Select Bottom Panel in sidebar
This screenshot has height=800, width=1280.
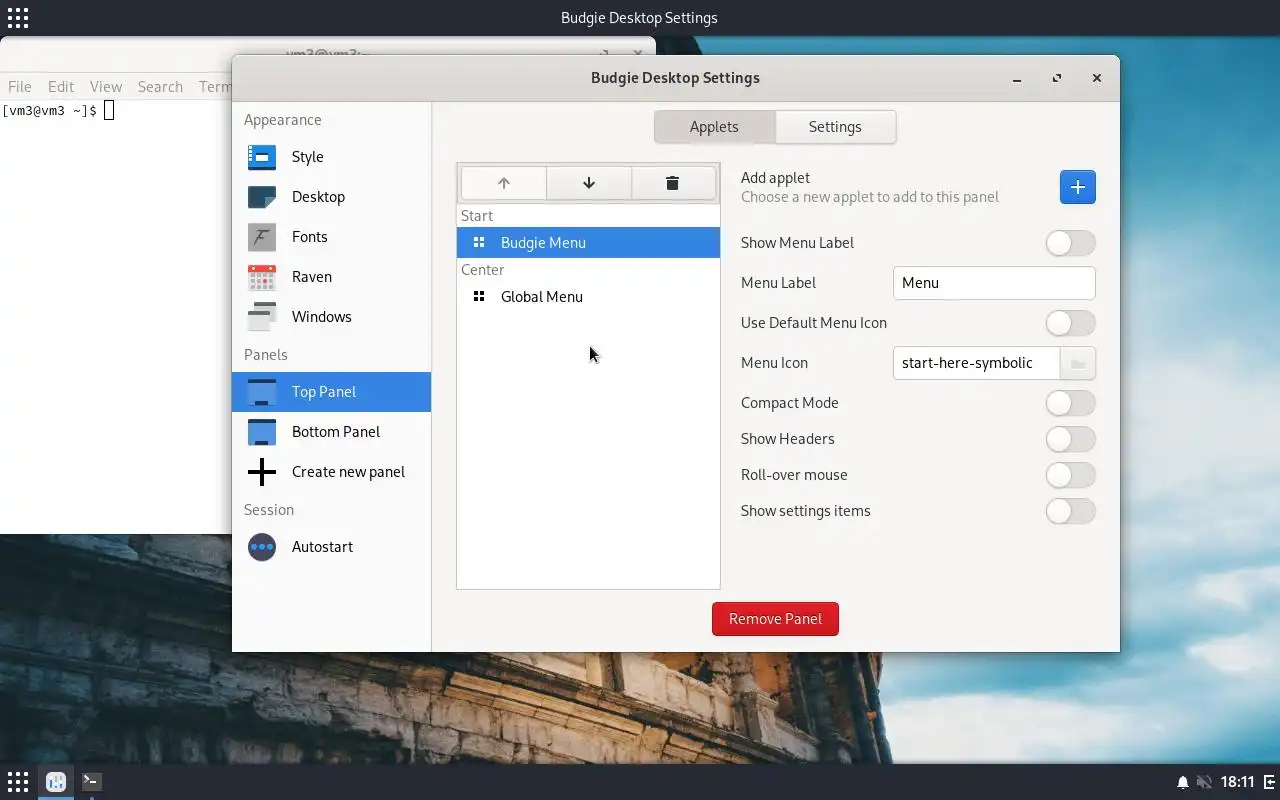coord(331,432)
